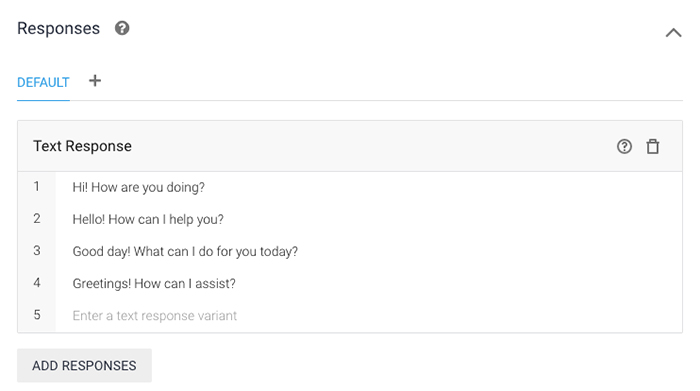Click row number 2 in the response list
The width and height of the screenshot is (700, 391).
coord(37,218)
